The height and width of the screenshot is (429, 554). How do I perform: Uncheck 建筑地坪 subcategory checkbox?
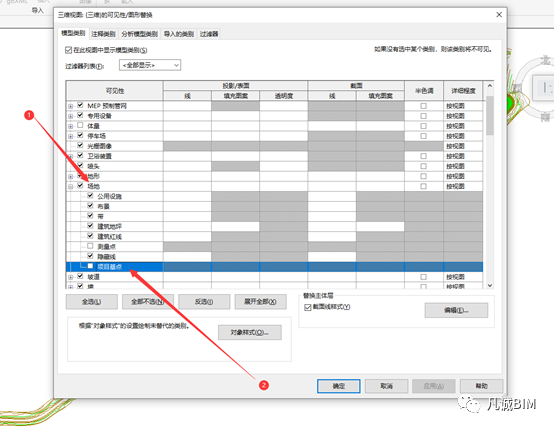pyautogui.click(x=90, y=226)
